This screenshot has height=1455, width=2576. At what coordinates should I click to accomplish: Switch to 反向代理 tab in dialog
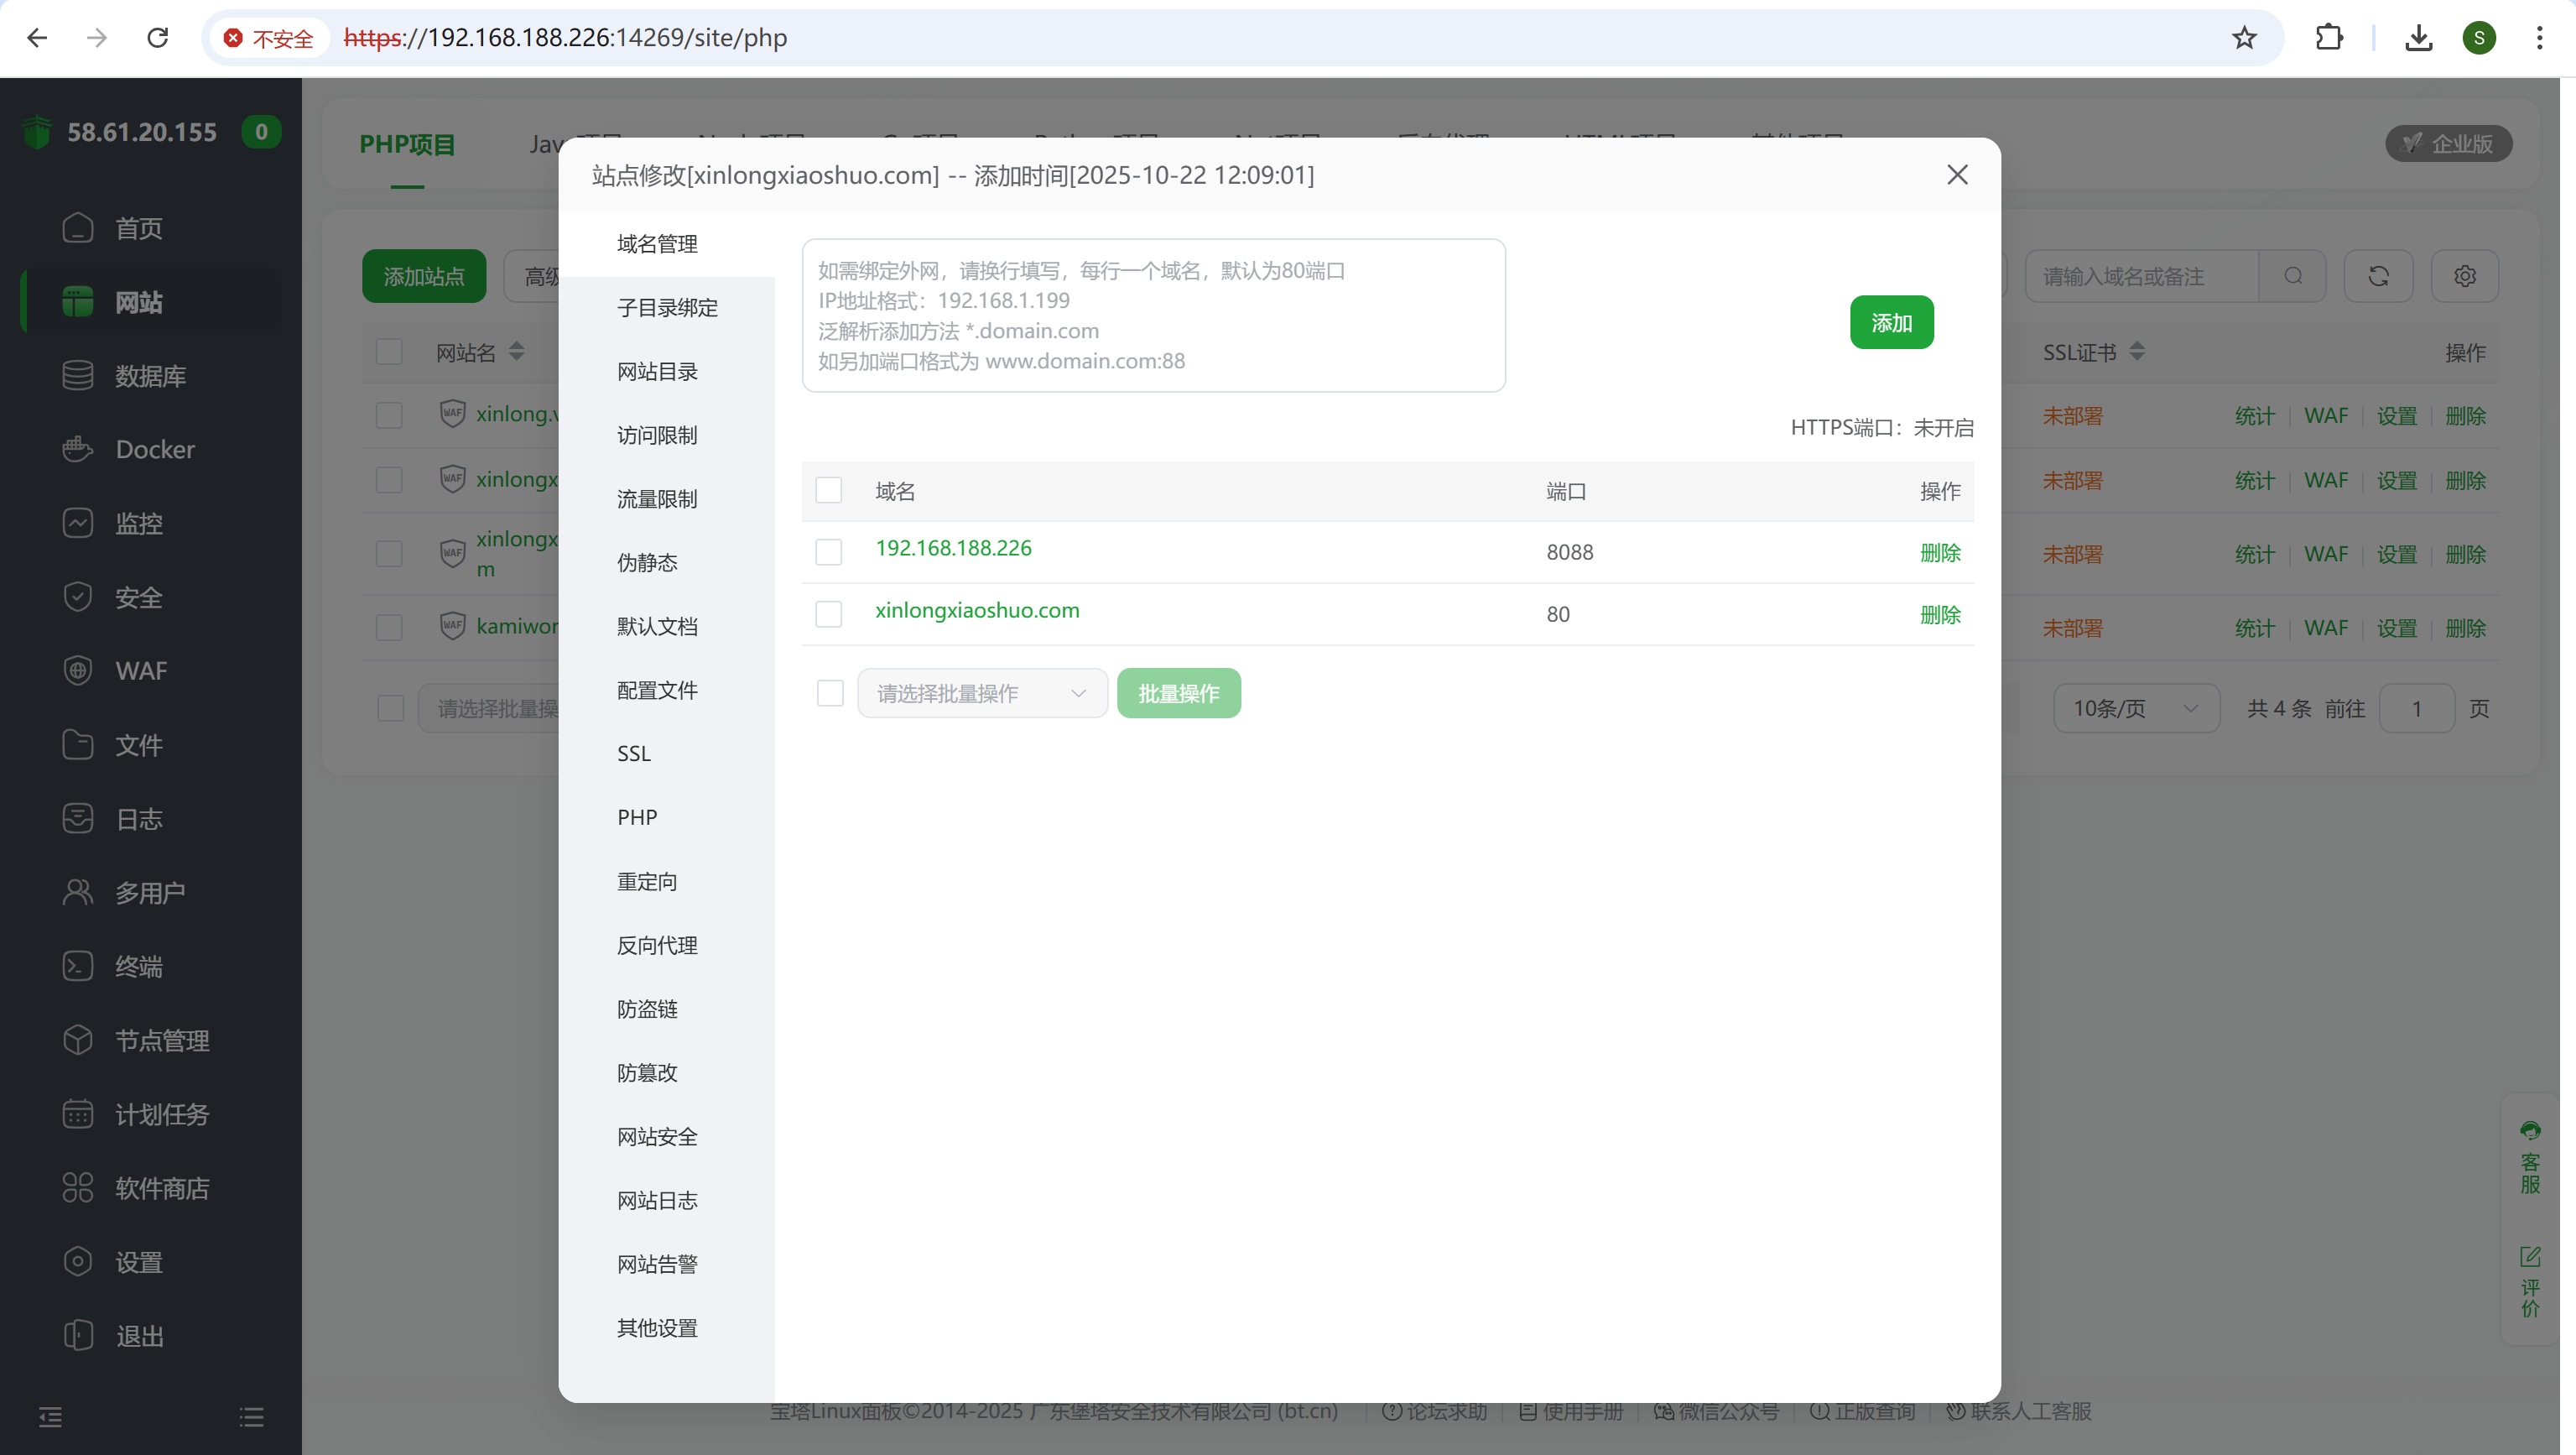coord(657,945)
